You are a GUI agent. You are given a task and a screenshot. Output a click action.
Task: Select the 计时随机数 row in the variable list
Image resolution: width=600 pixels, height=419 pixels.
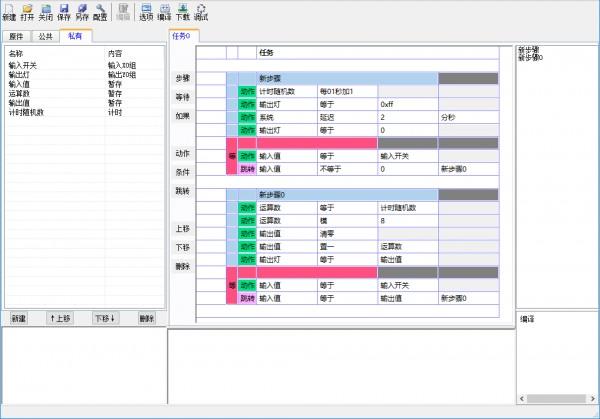click(84, 112)
